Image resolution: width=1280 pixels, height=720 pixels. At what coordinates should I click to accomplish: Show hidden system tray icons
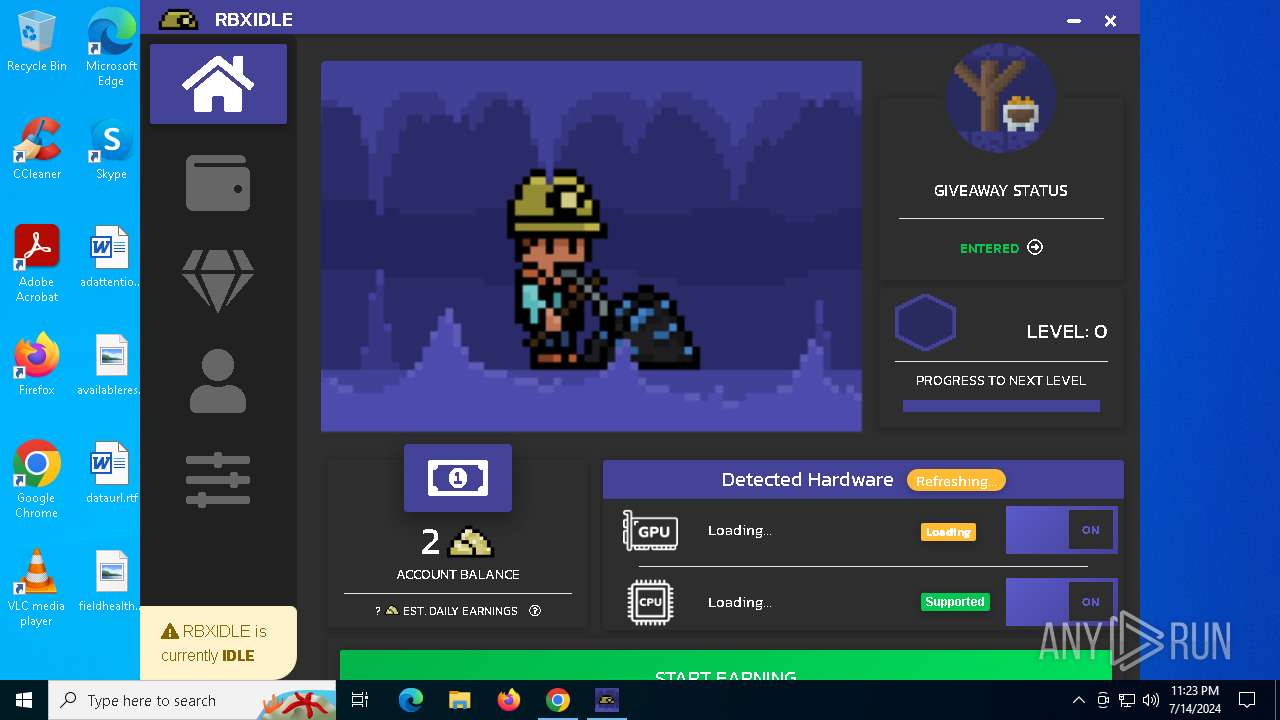[1078, 700]
